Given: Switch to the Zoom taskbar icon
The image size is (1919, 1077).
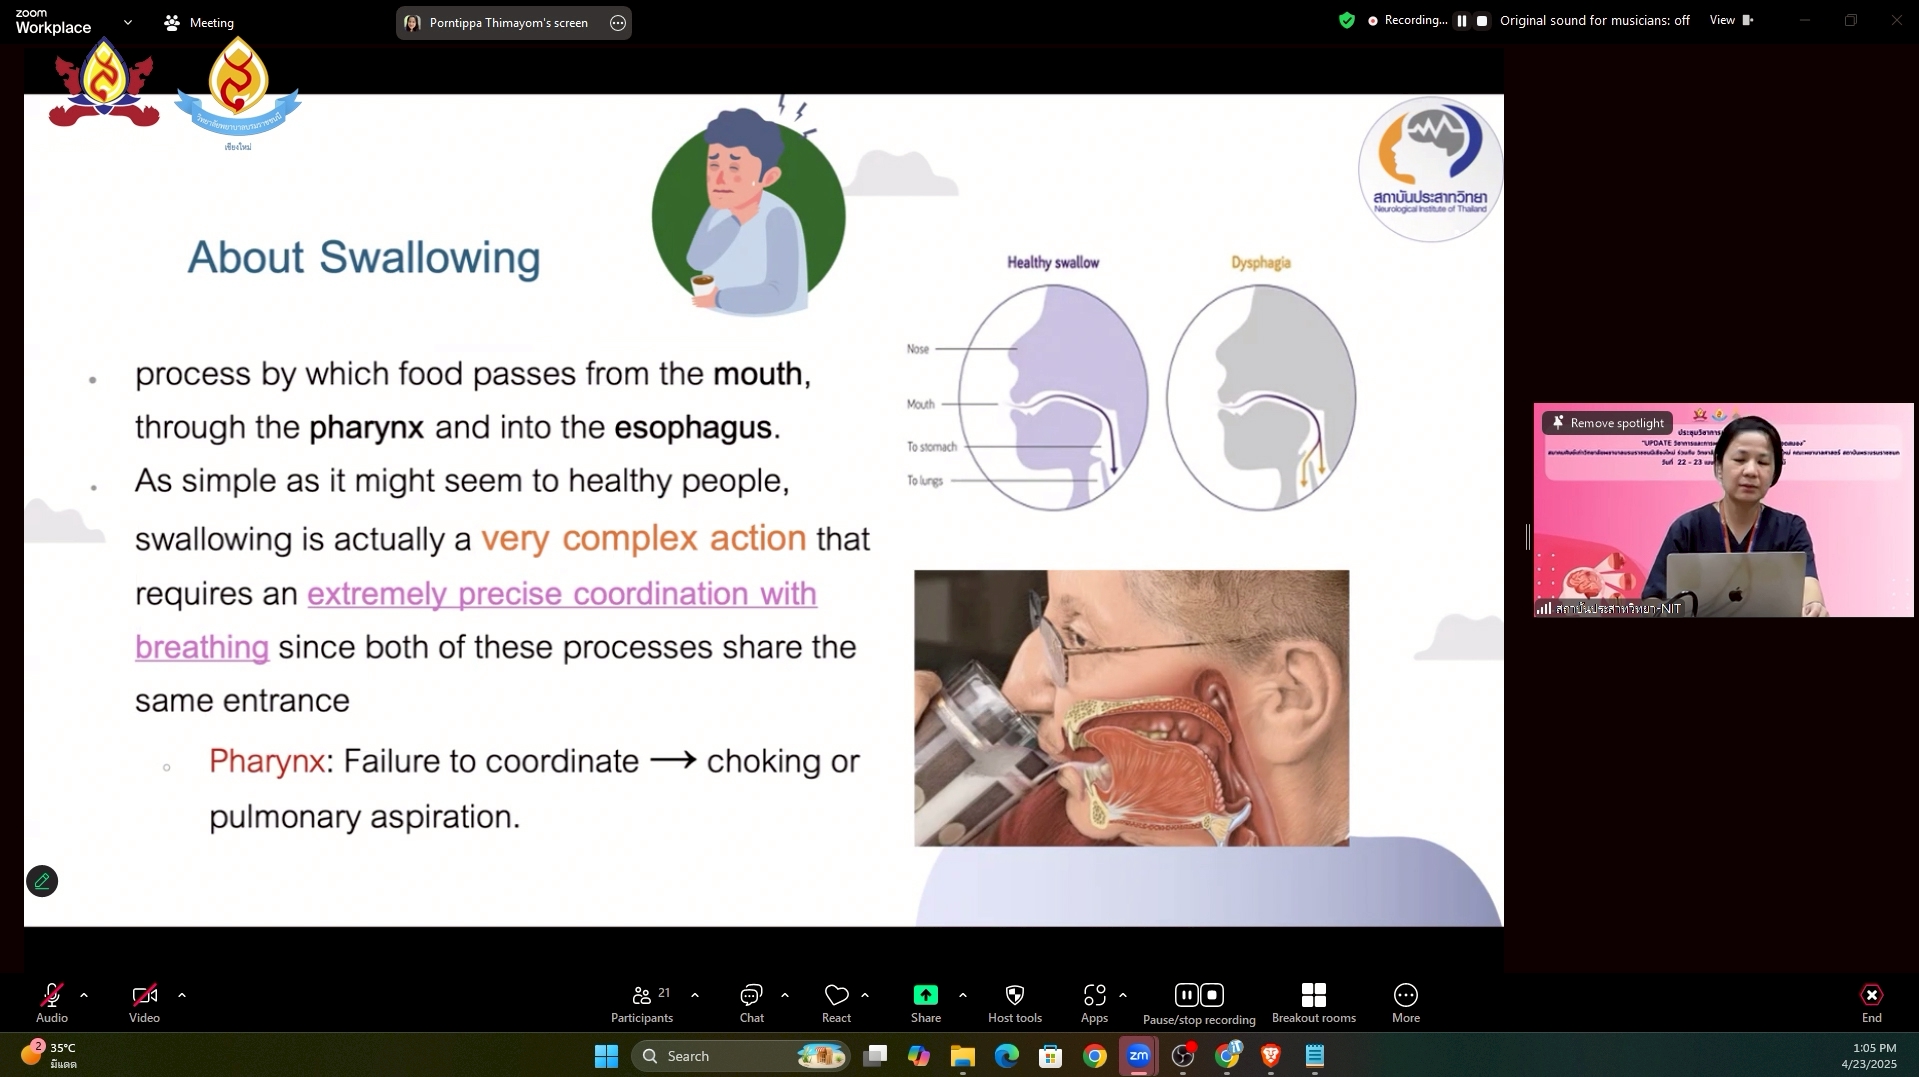Looking at the screenshot, I should click(1139, 1056).
